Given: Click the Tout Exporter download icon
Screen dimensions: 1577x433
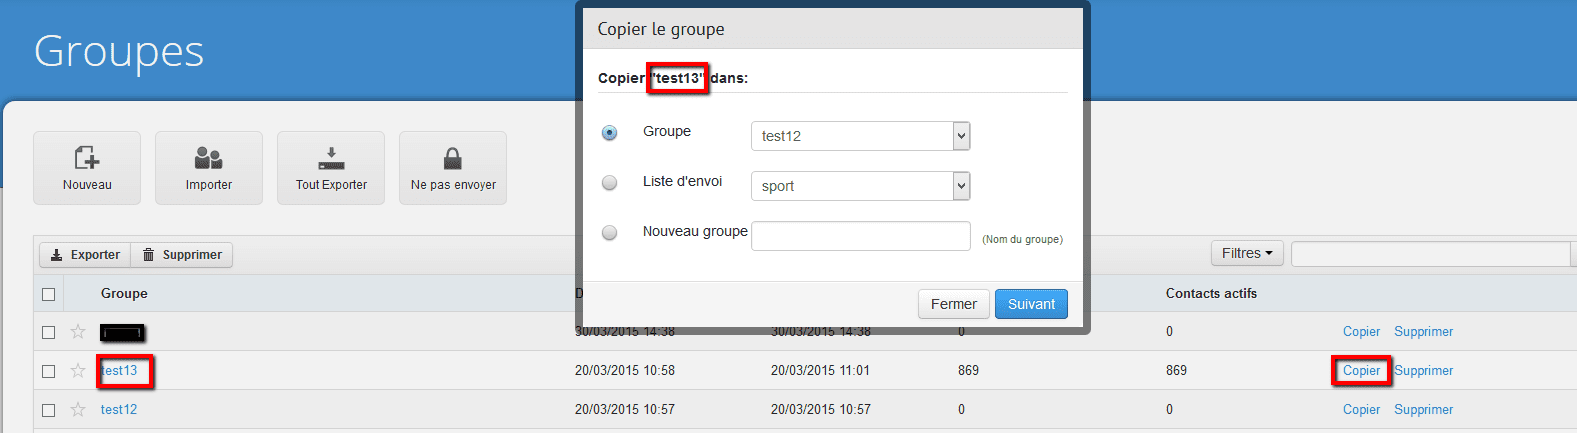Looking at the screenshot, I should pos(331,158).
